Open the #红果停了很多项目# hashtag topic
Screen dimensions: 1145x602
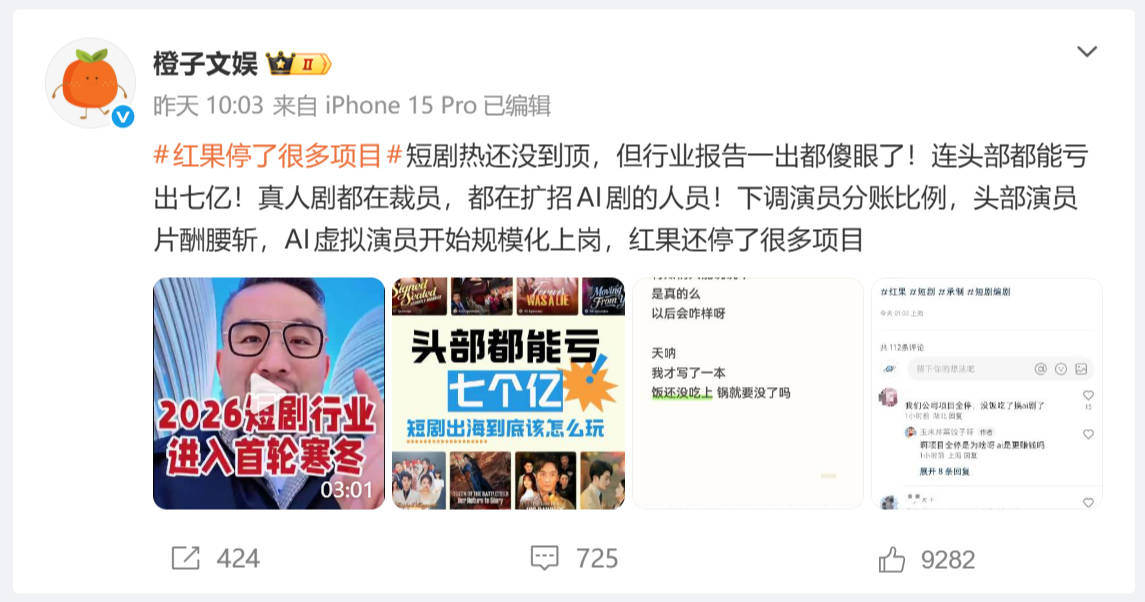point(278,156)
